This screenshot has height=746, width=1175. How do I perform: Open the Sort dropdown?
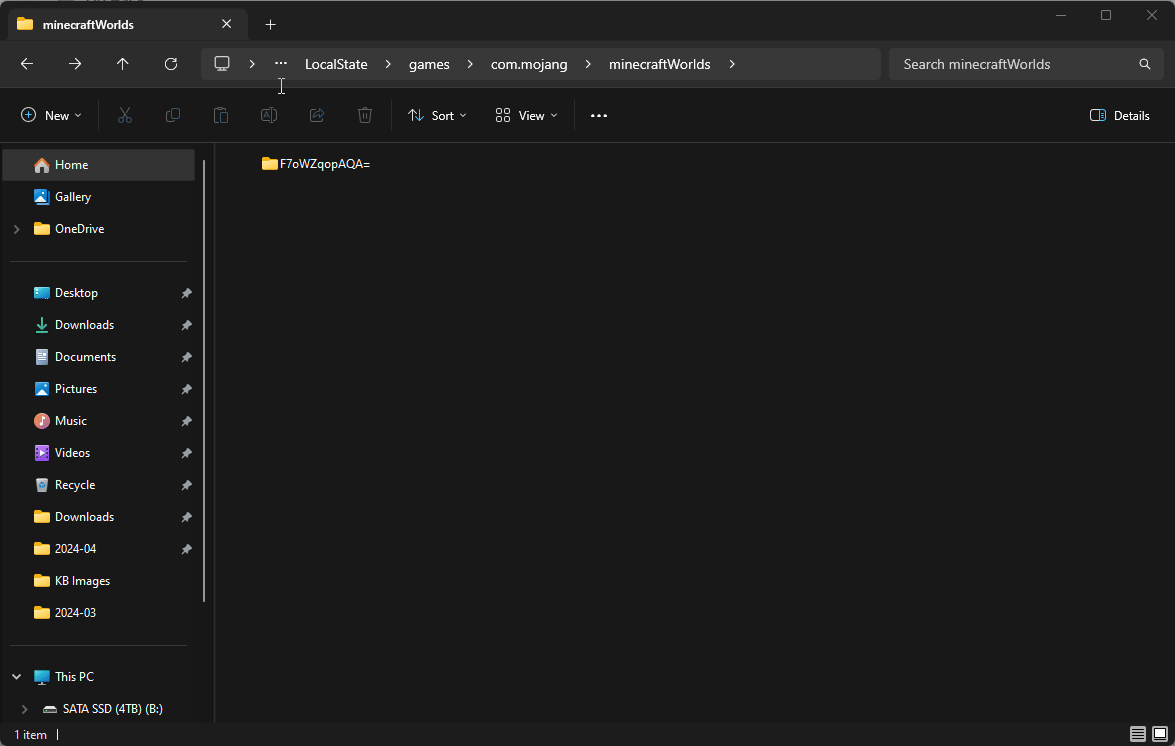[437, 116]
